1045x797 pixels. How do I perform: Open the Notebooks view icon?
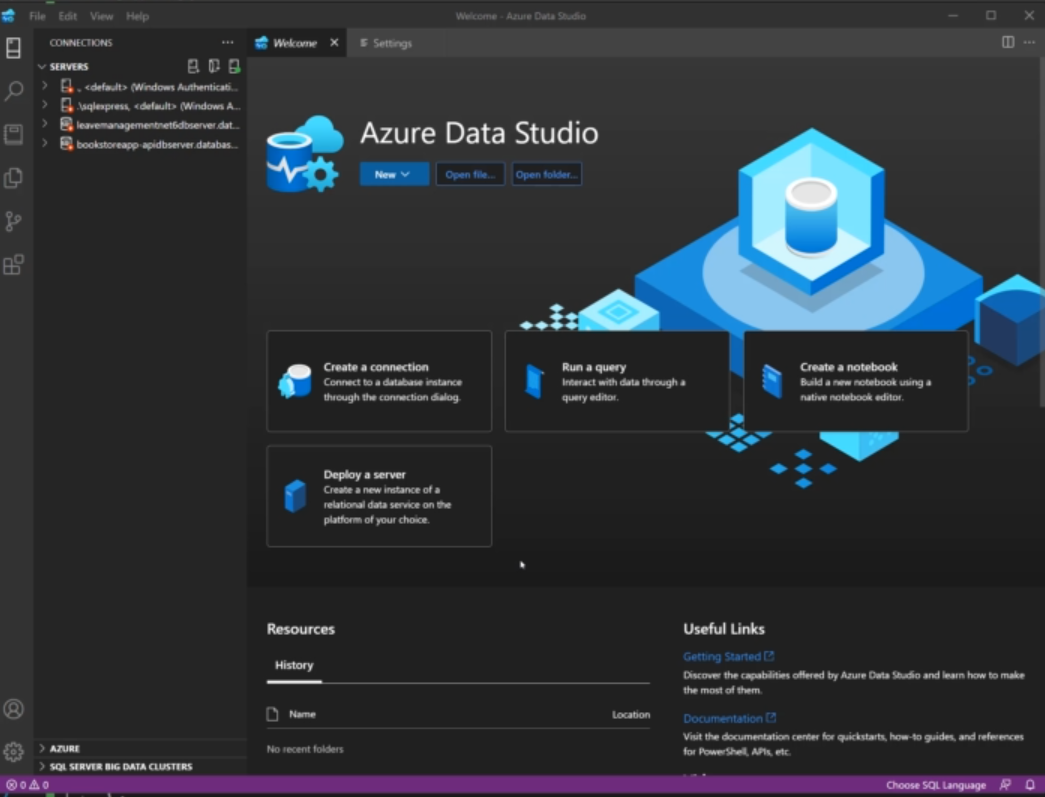click(13, 134)
